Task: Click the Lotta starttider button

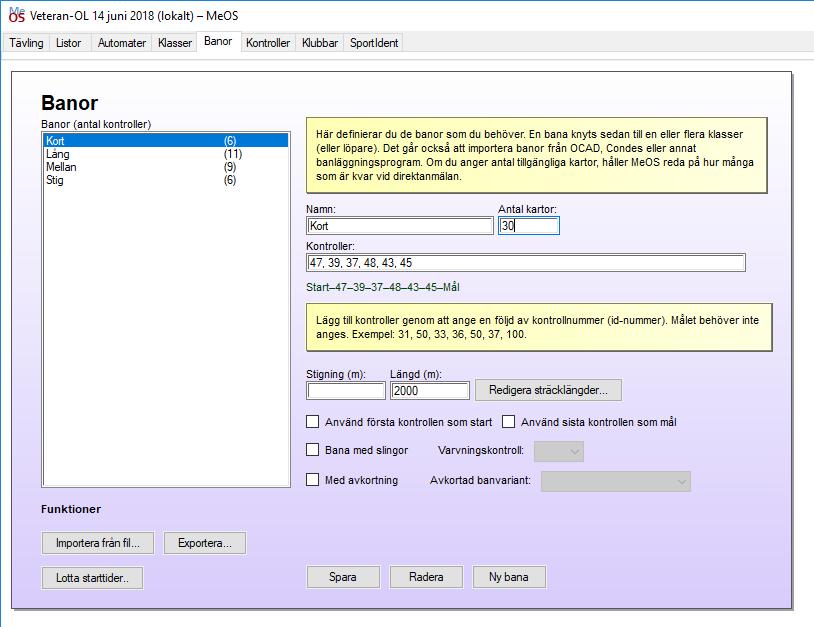Action: pos(92,578)
